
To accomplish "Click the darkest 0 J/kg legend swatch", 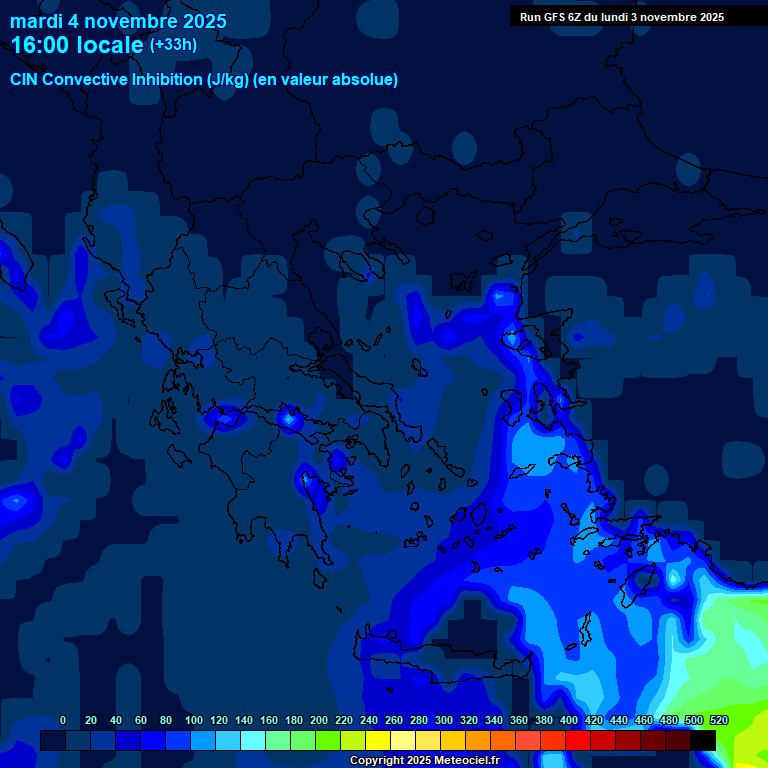I will (x=53, y=740).
